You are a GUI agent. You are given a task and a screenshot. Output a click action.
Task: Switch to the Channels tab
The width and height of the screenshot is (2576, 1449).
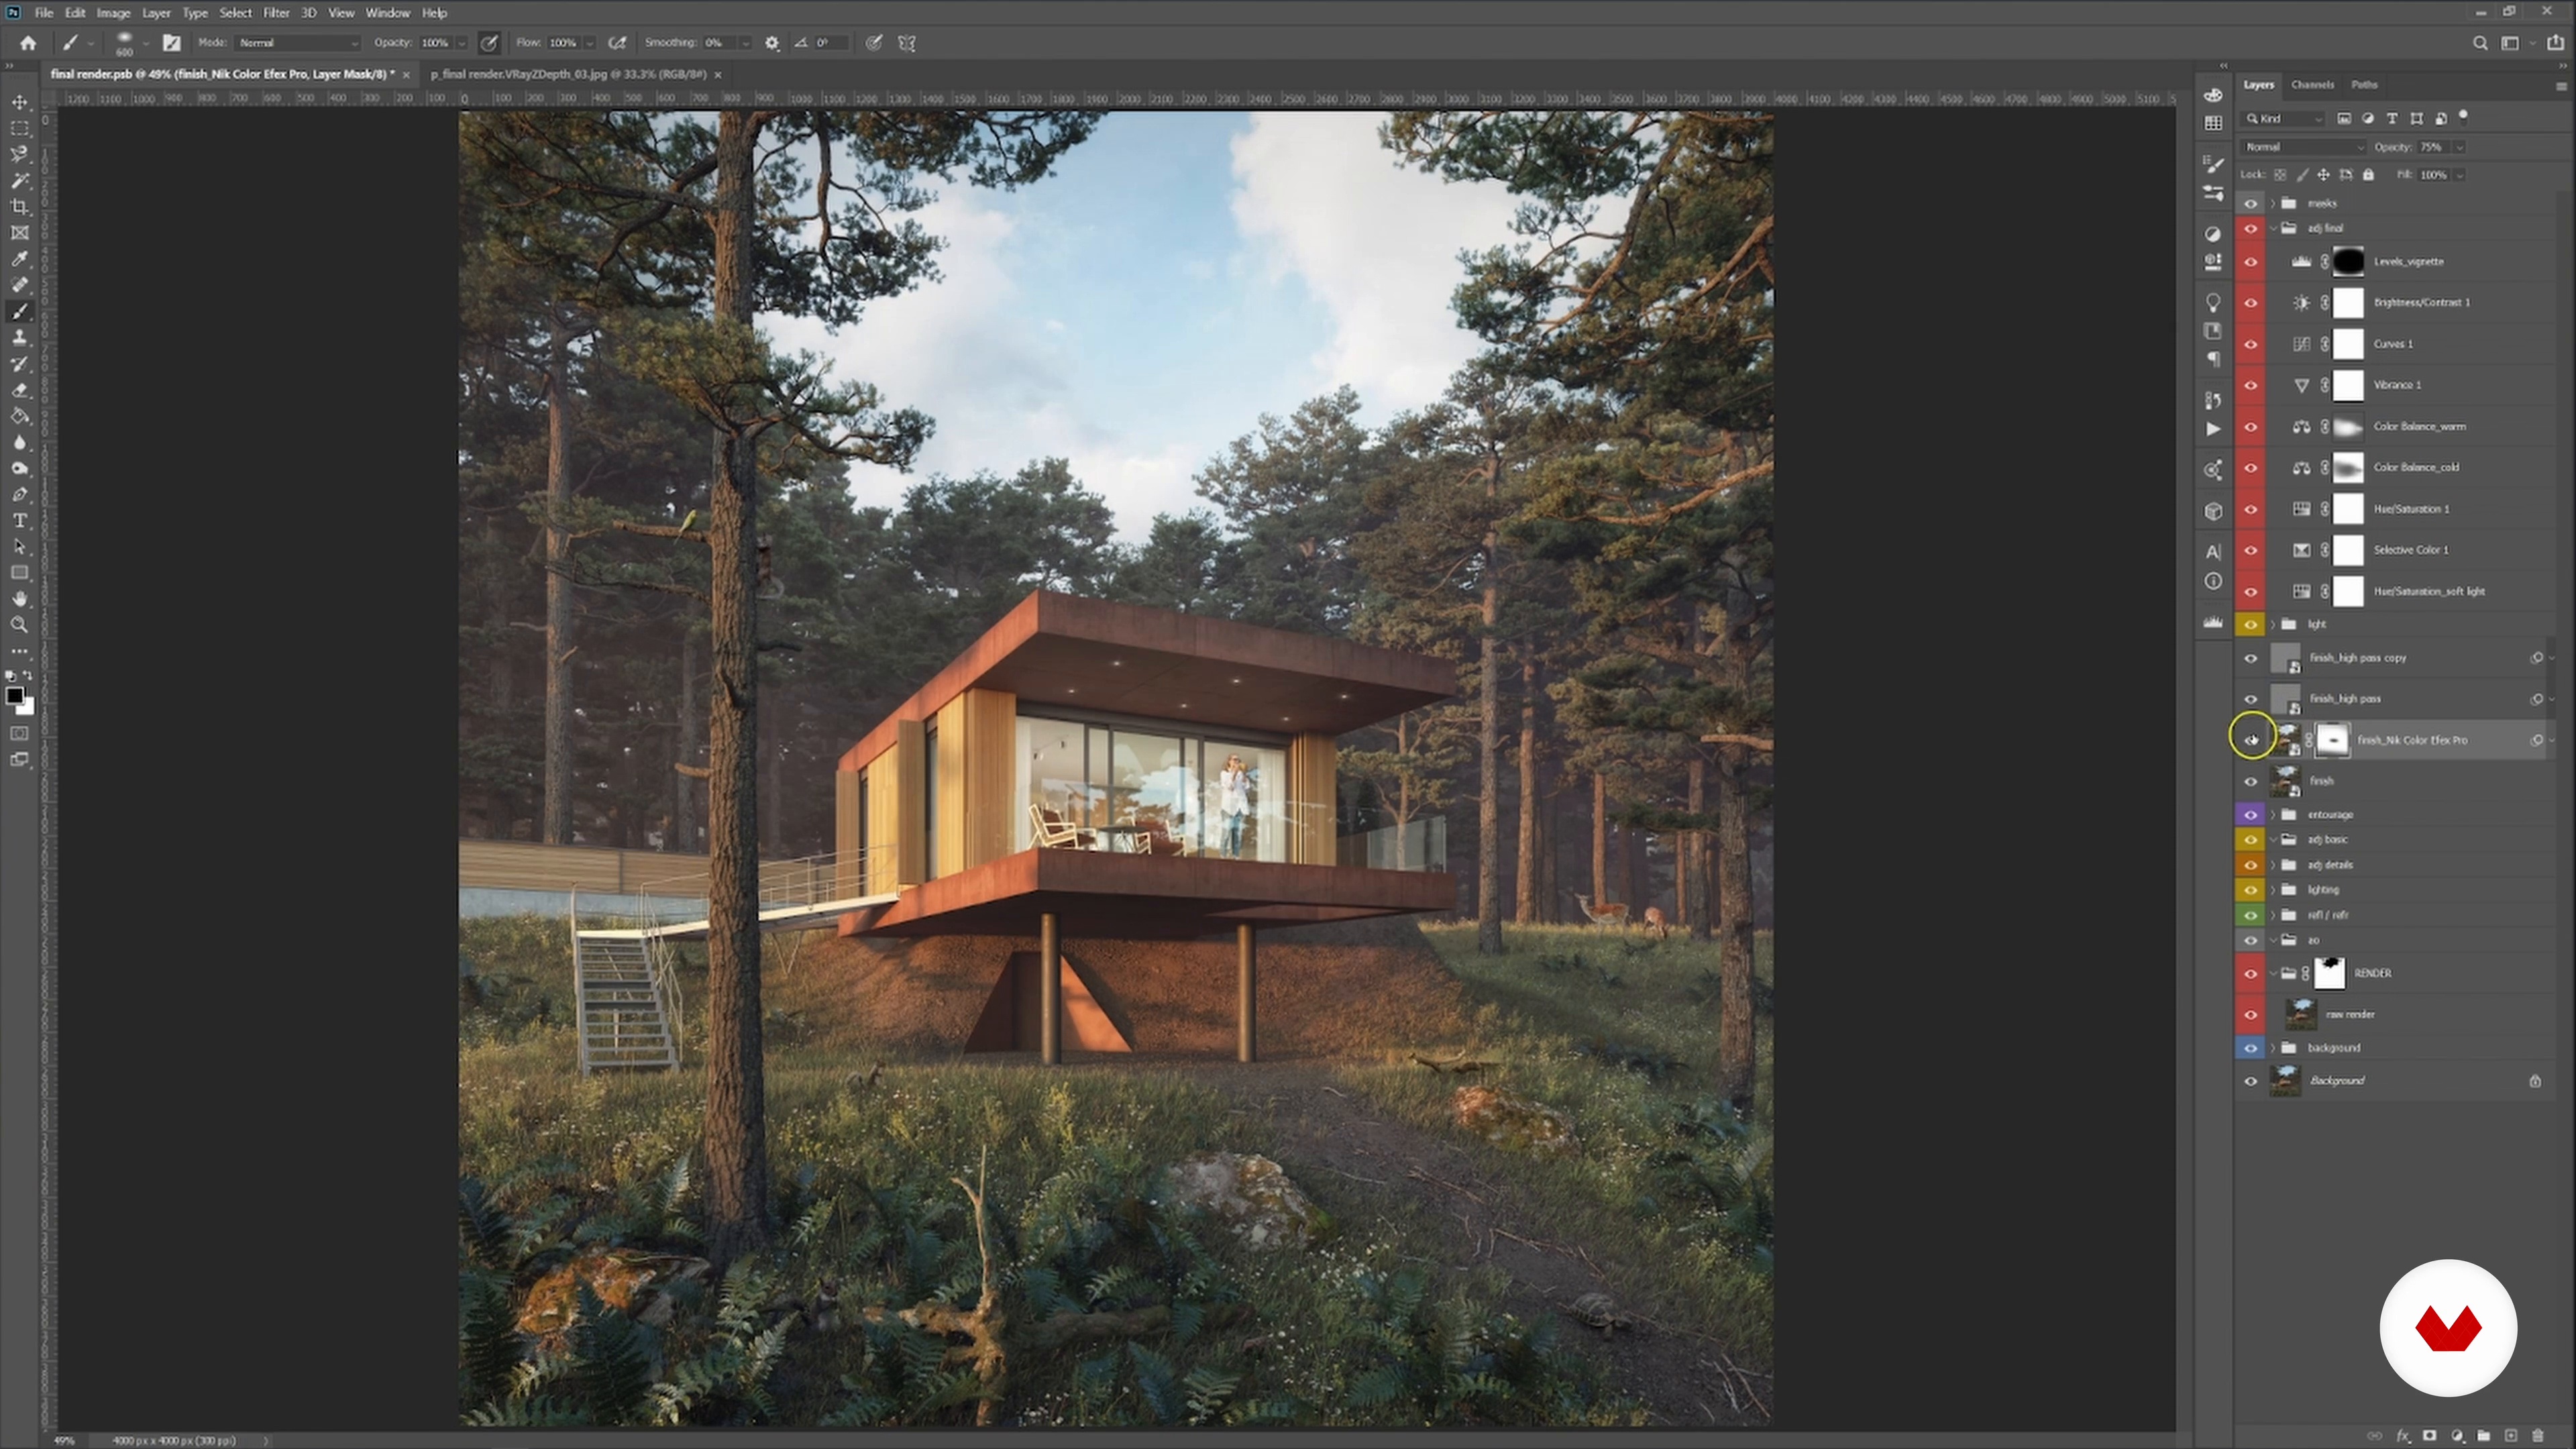click(2312, 85)
